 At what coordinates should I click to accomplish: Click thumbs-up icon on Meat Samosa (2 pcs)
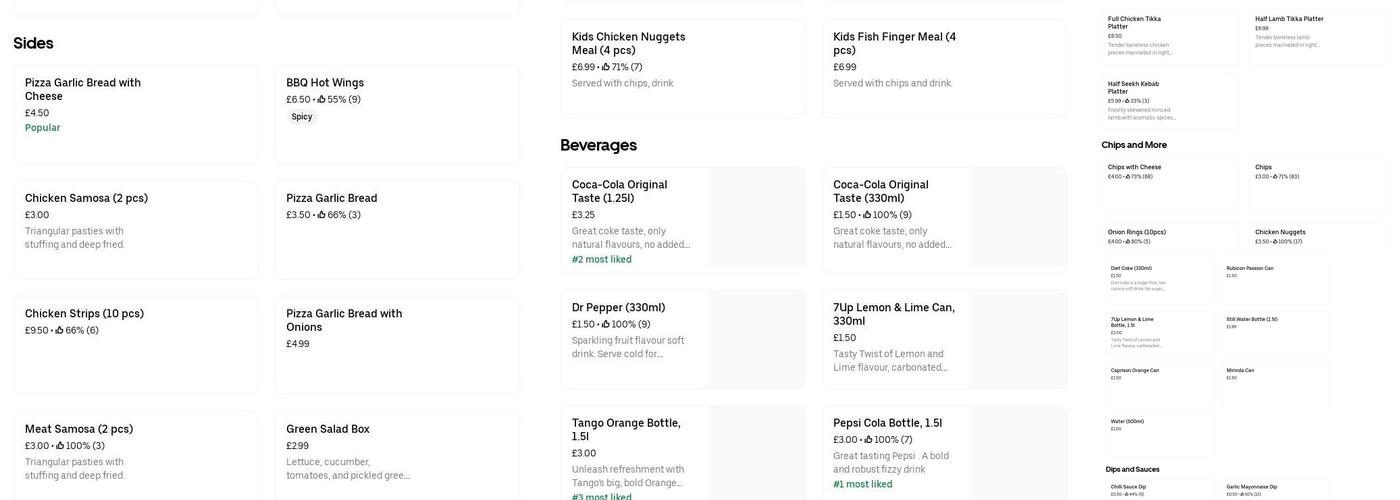pyautogui.click(x=60, y=446)
